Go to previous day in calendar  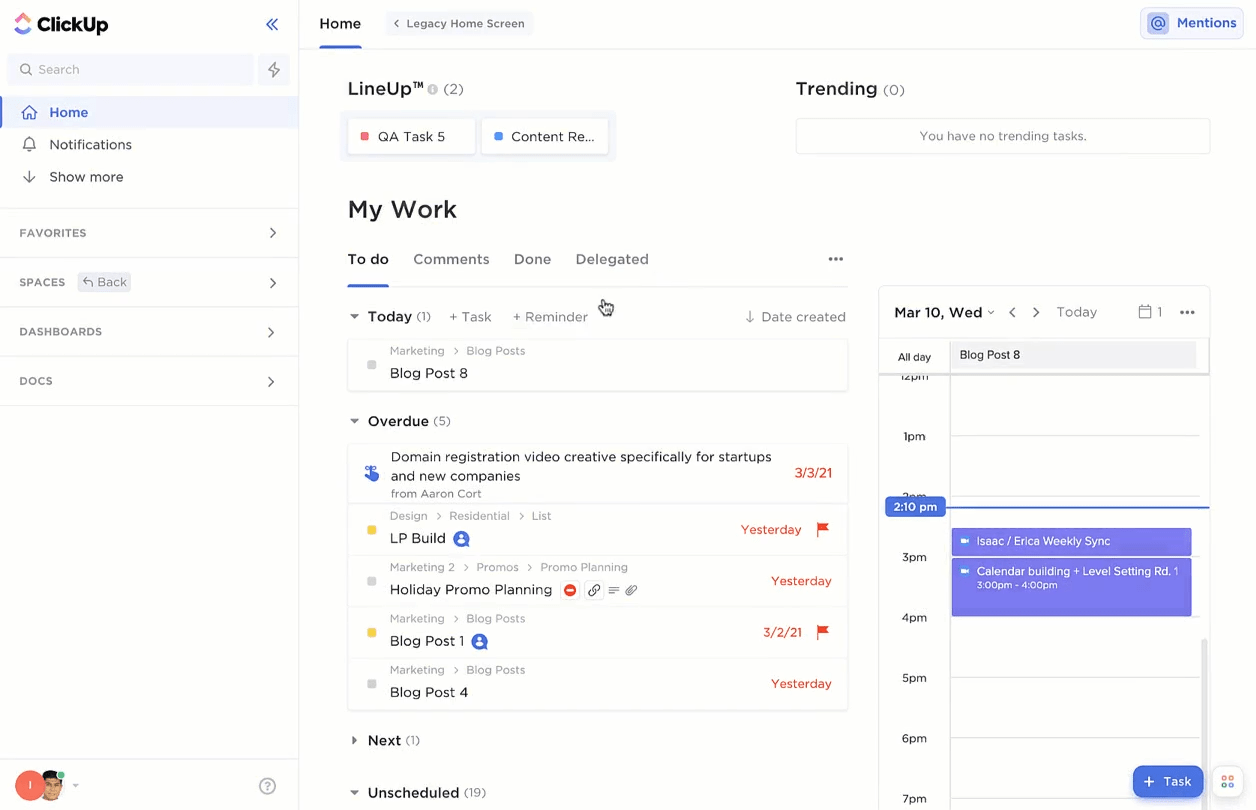coord(1012,312)
